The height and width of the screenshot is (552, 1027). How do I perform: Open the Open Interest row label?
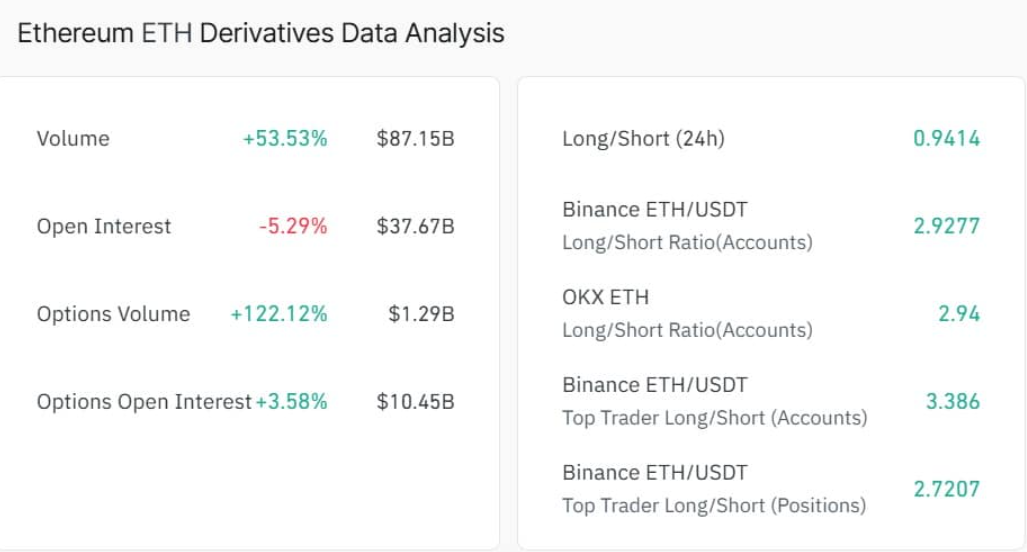(104, 227)
